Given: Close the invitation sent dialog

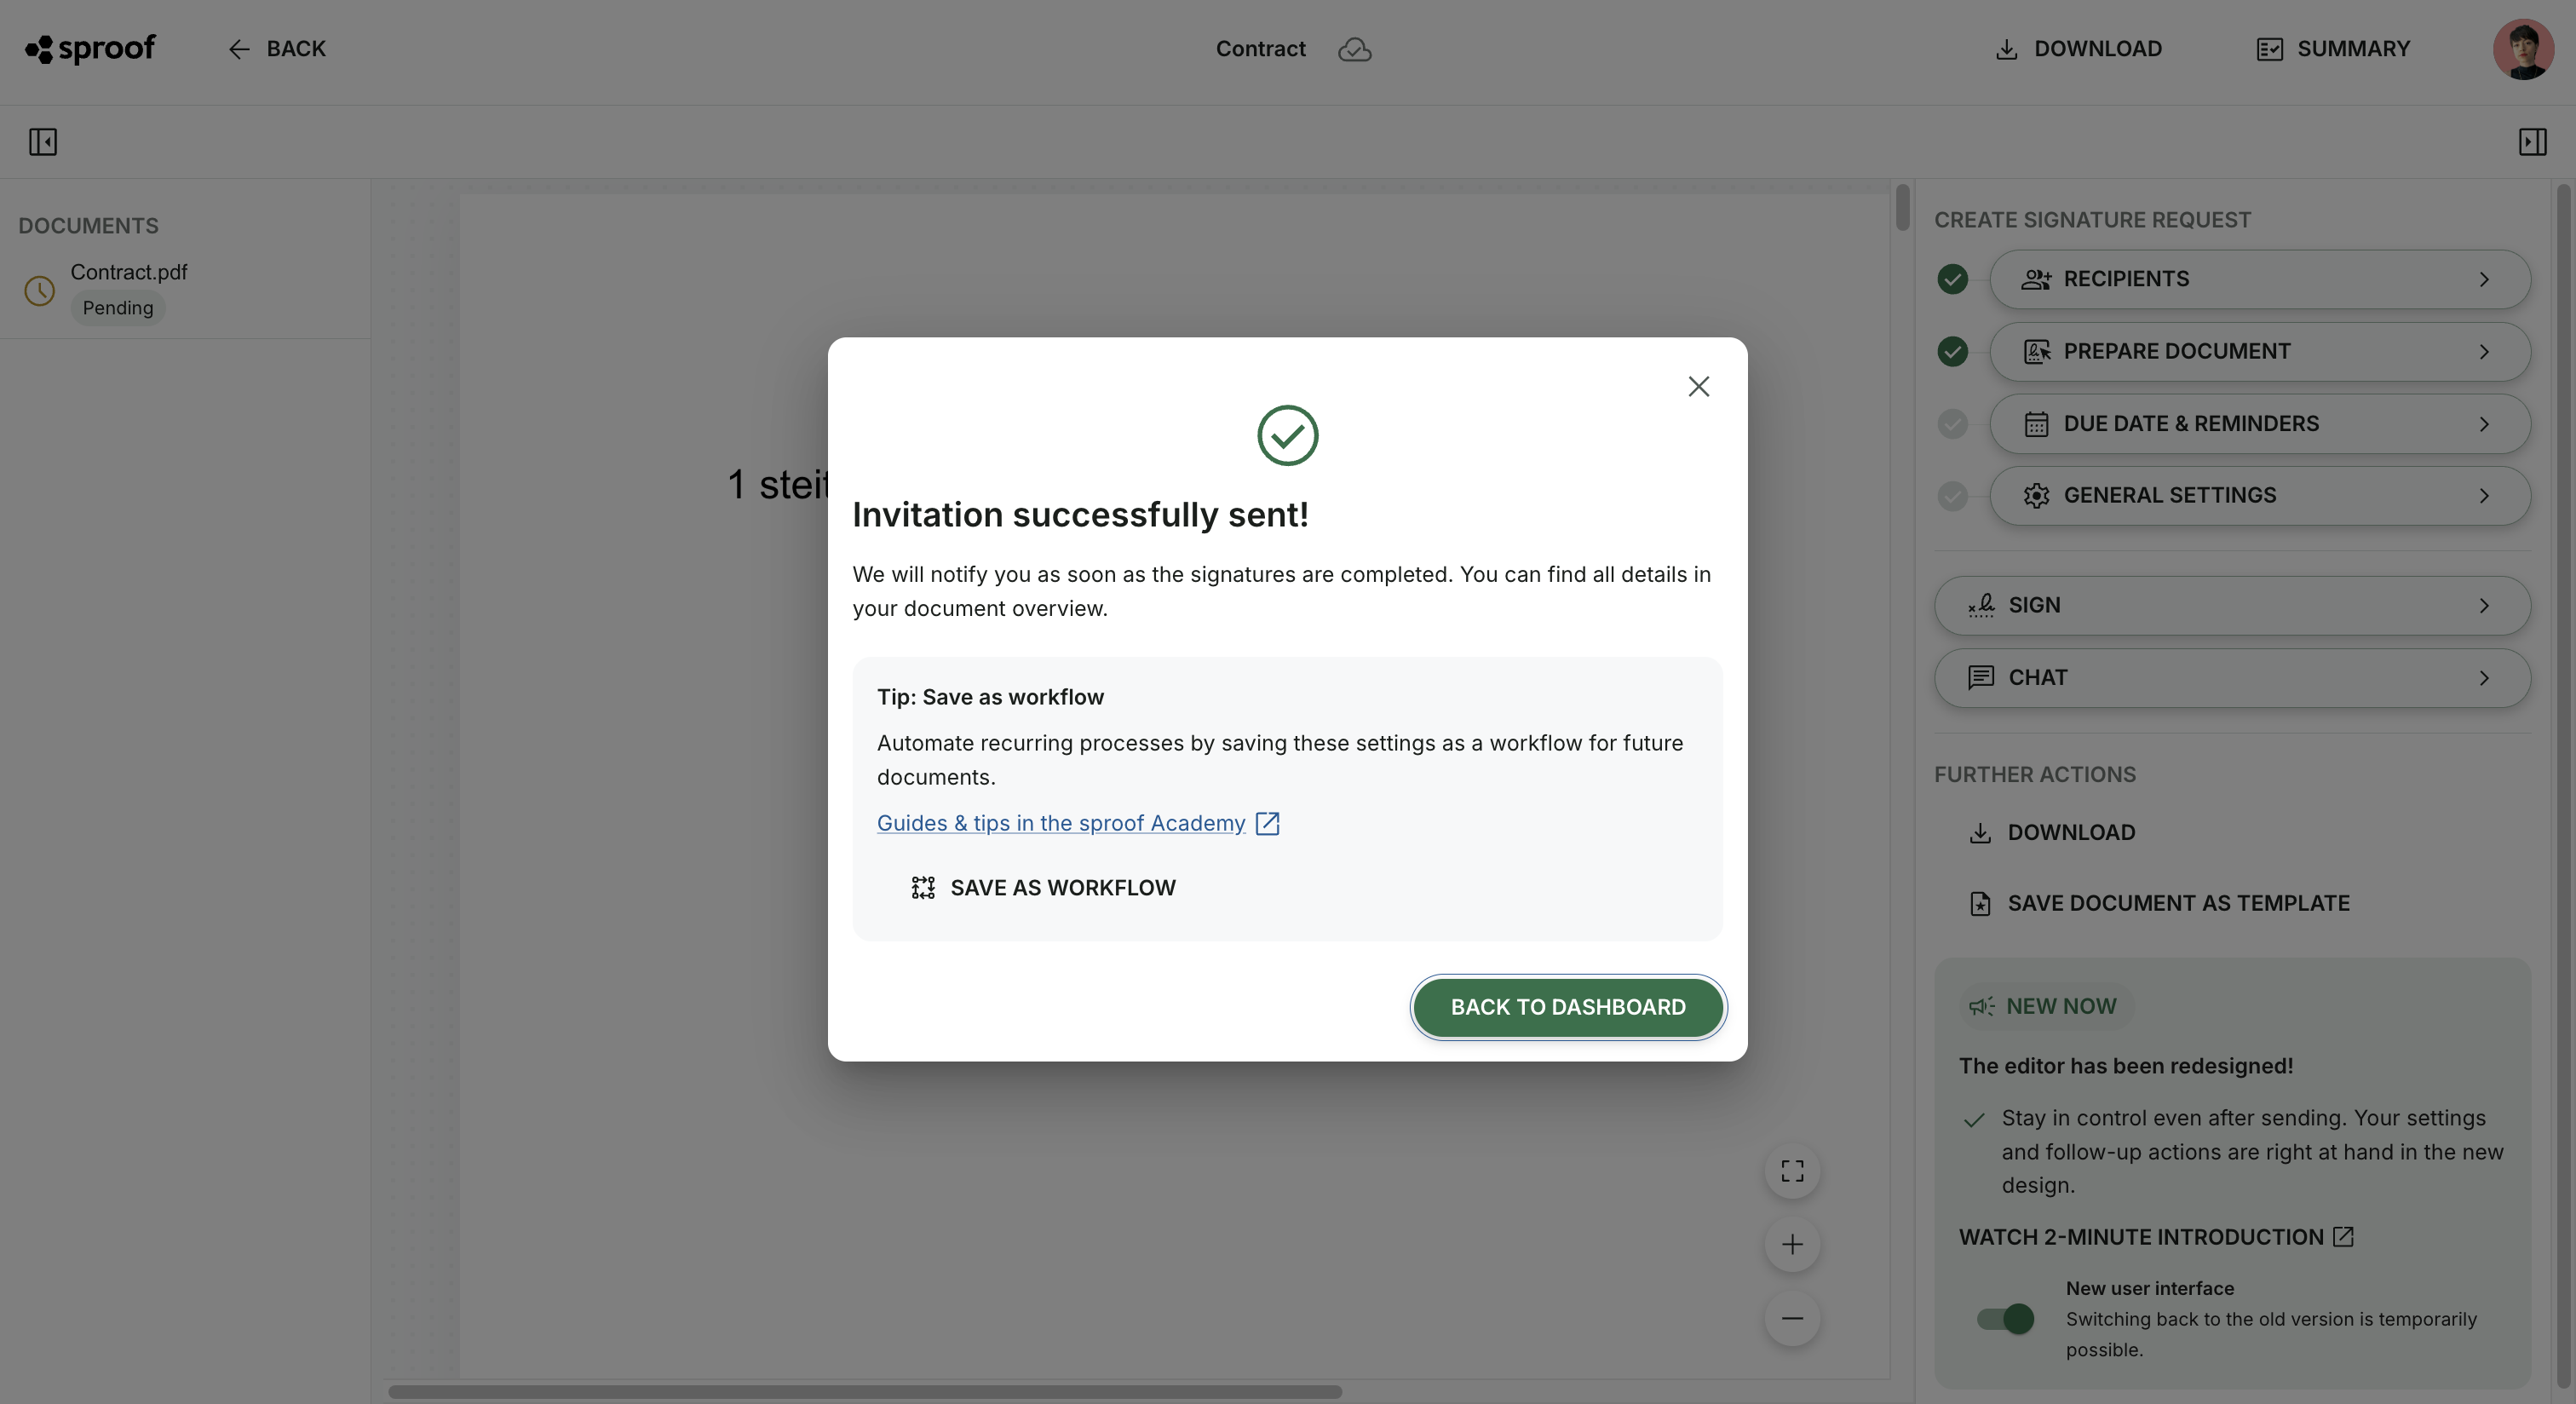Looking at the screenshot, I should click(x=1699, y=387).
